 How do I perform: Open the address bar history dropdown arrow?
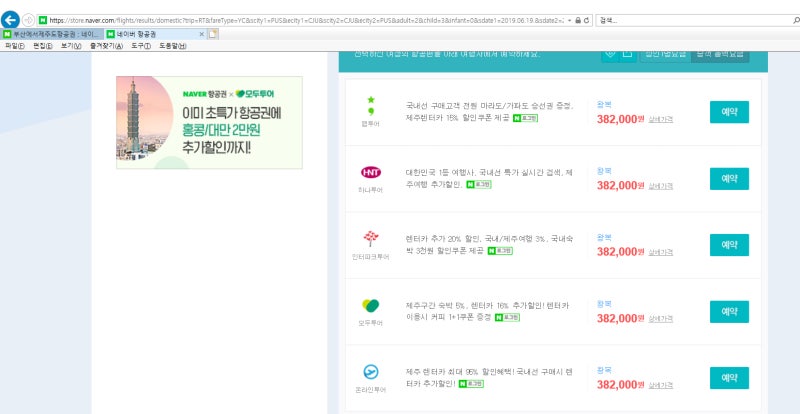pos(569,20)
